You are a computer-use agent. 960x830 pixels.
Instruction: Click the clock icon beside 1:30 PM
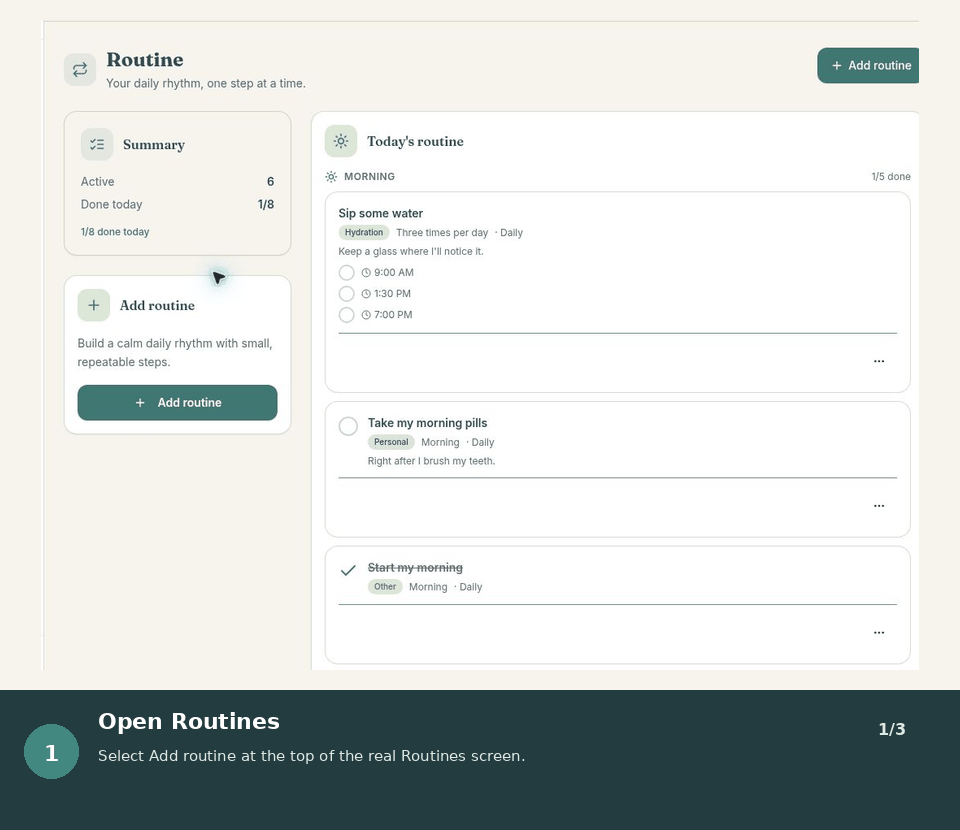(366, 294)
